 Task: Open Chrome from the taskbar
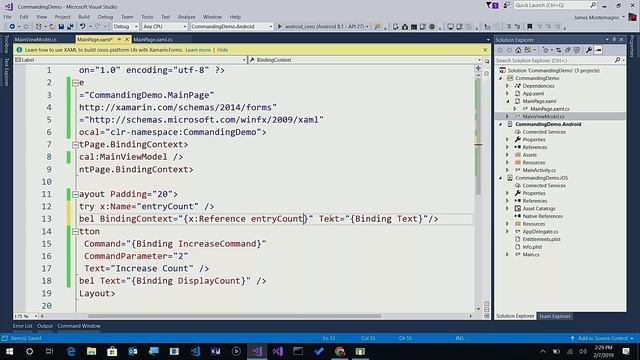tap(340, 351)
